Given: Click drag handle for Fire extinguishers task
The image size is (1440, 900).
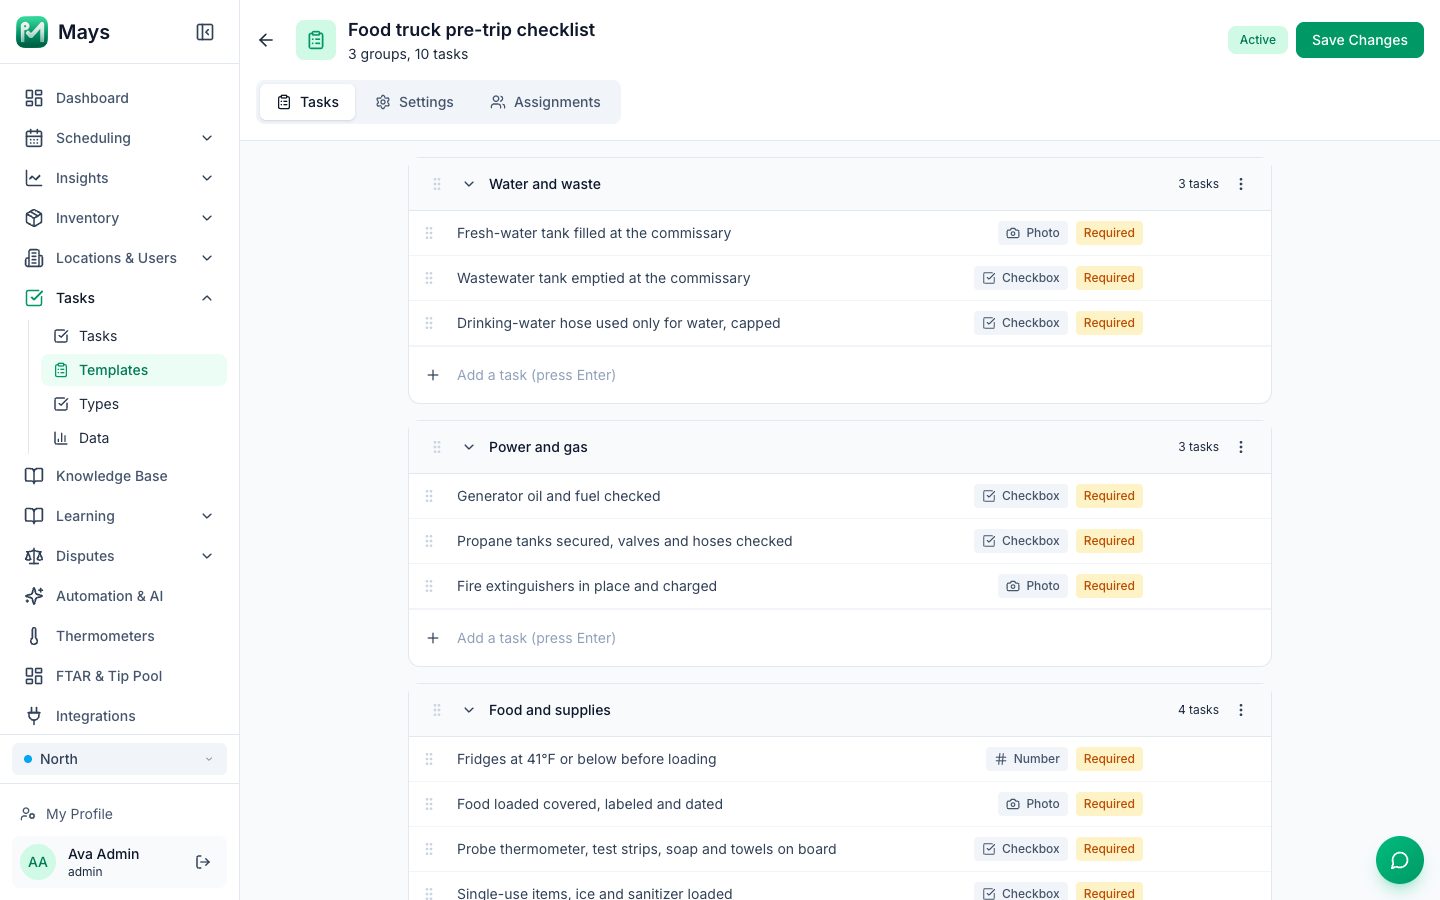Looking at the screenshot, I should (429, 586).
